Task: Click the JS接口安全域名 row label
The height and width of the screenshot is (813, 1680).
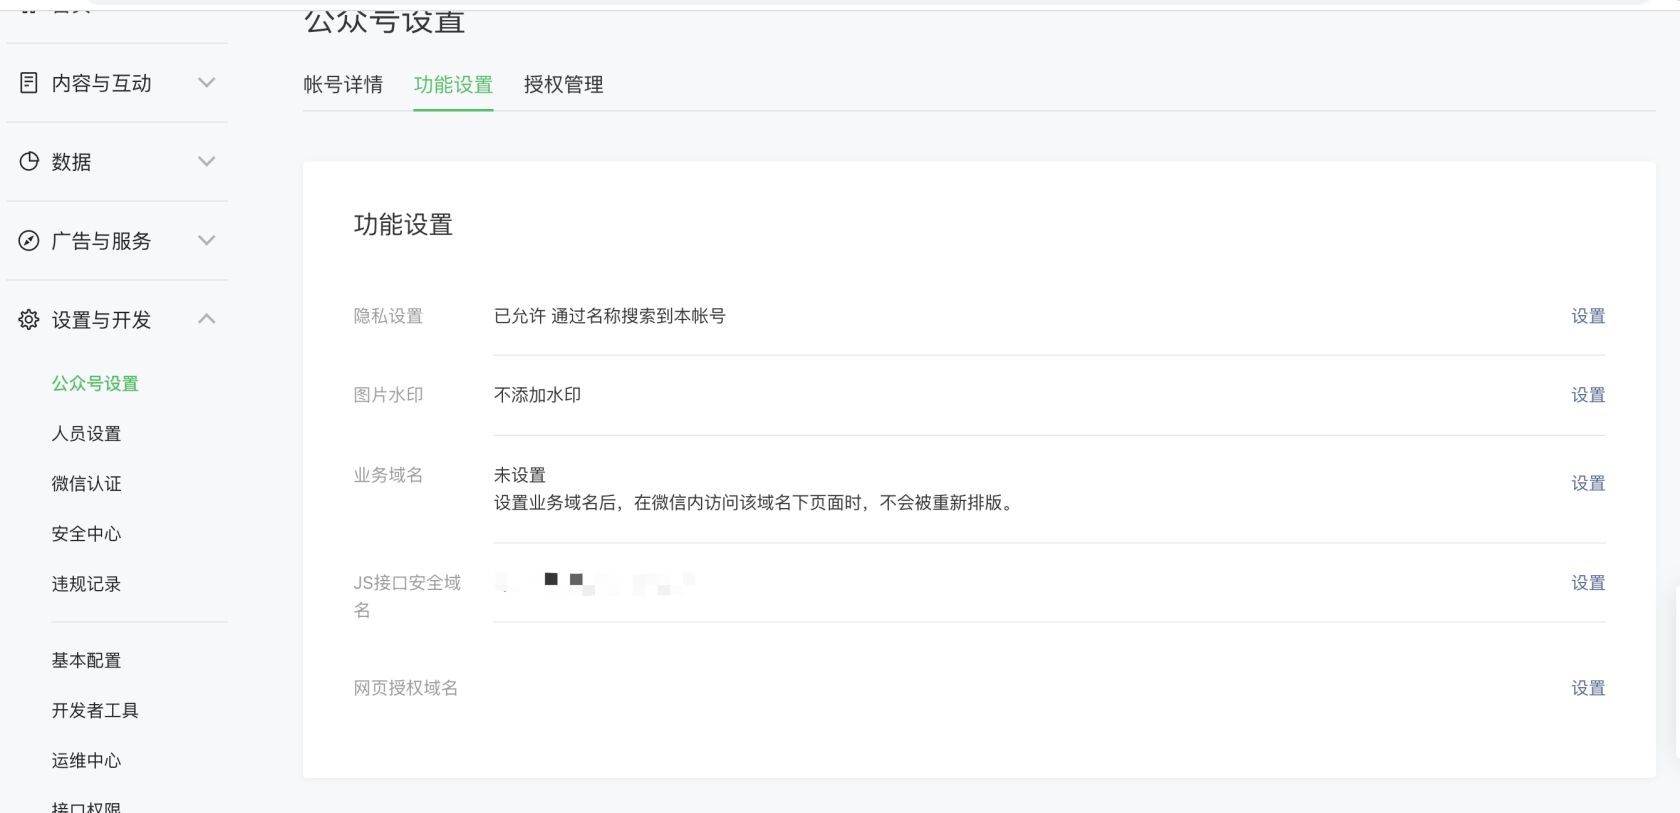Action: [407, 596]
